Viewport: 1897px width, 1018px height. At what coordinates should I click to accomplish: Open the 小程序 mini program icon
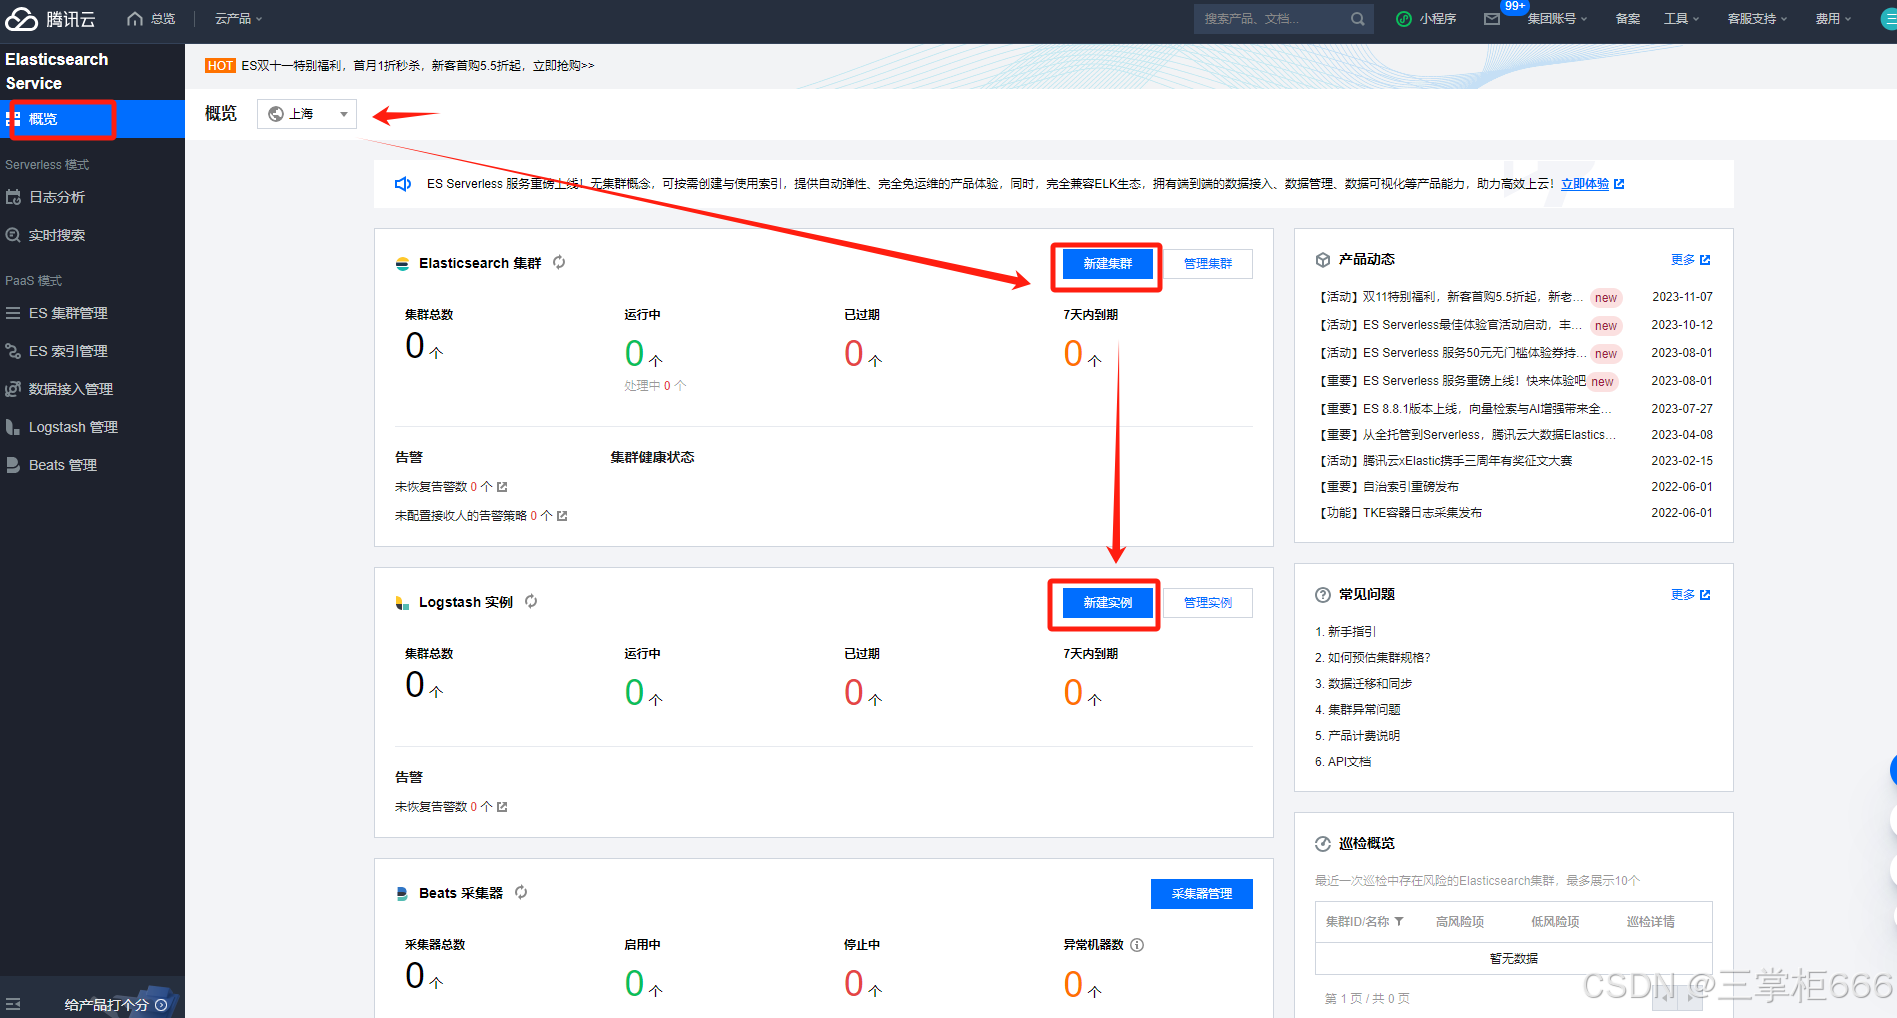coord(1404,19)
